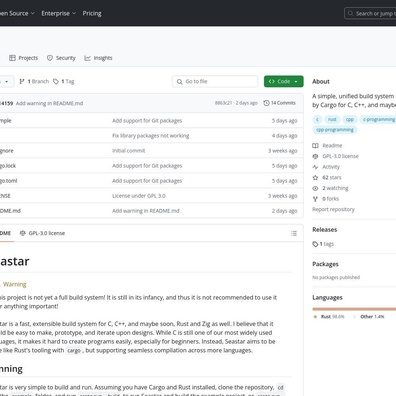The width and height of the screenshot is (396, 396).
Task: Click the tag icon beside 1 Tag
Action: coord(56,81)
